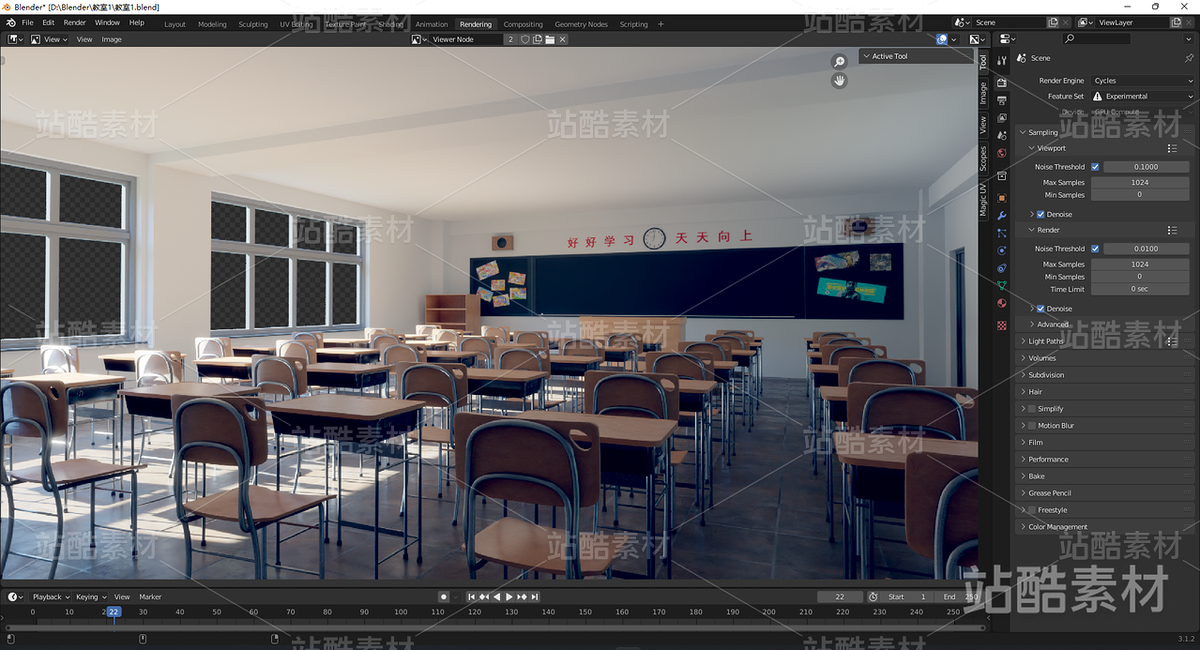Open Viewport sampling presets list icon
Image resolution: width=1200 pixels, height=650 pixels.
[1172, 148]
